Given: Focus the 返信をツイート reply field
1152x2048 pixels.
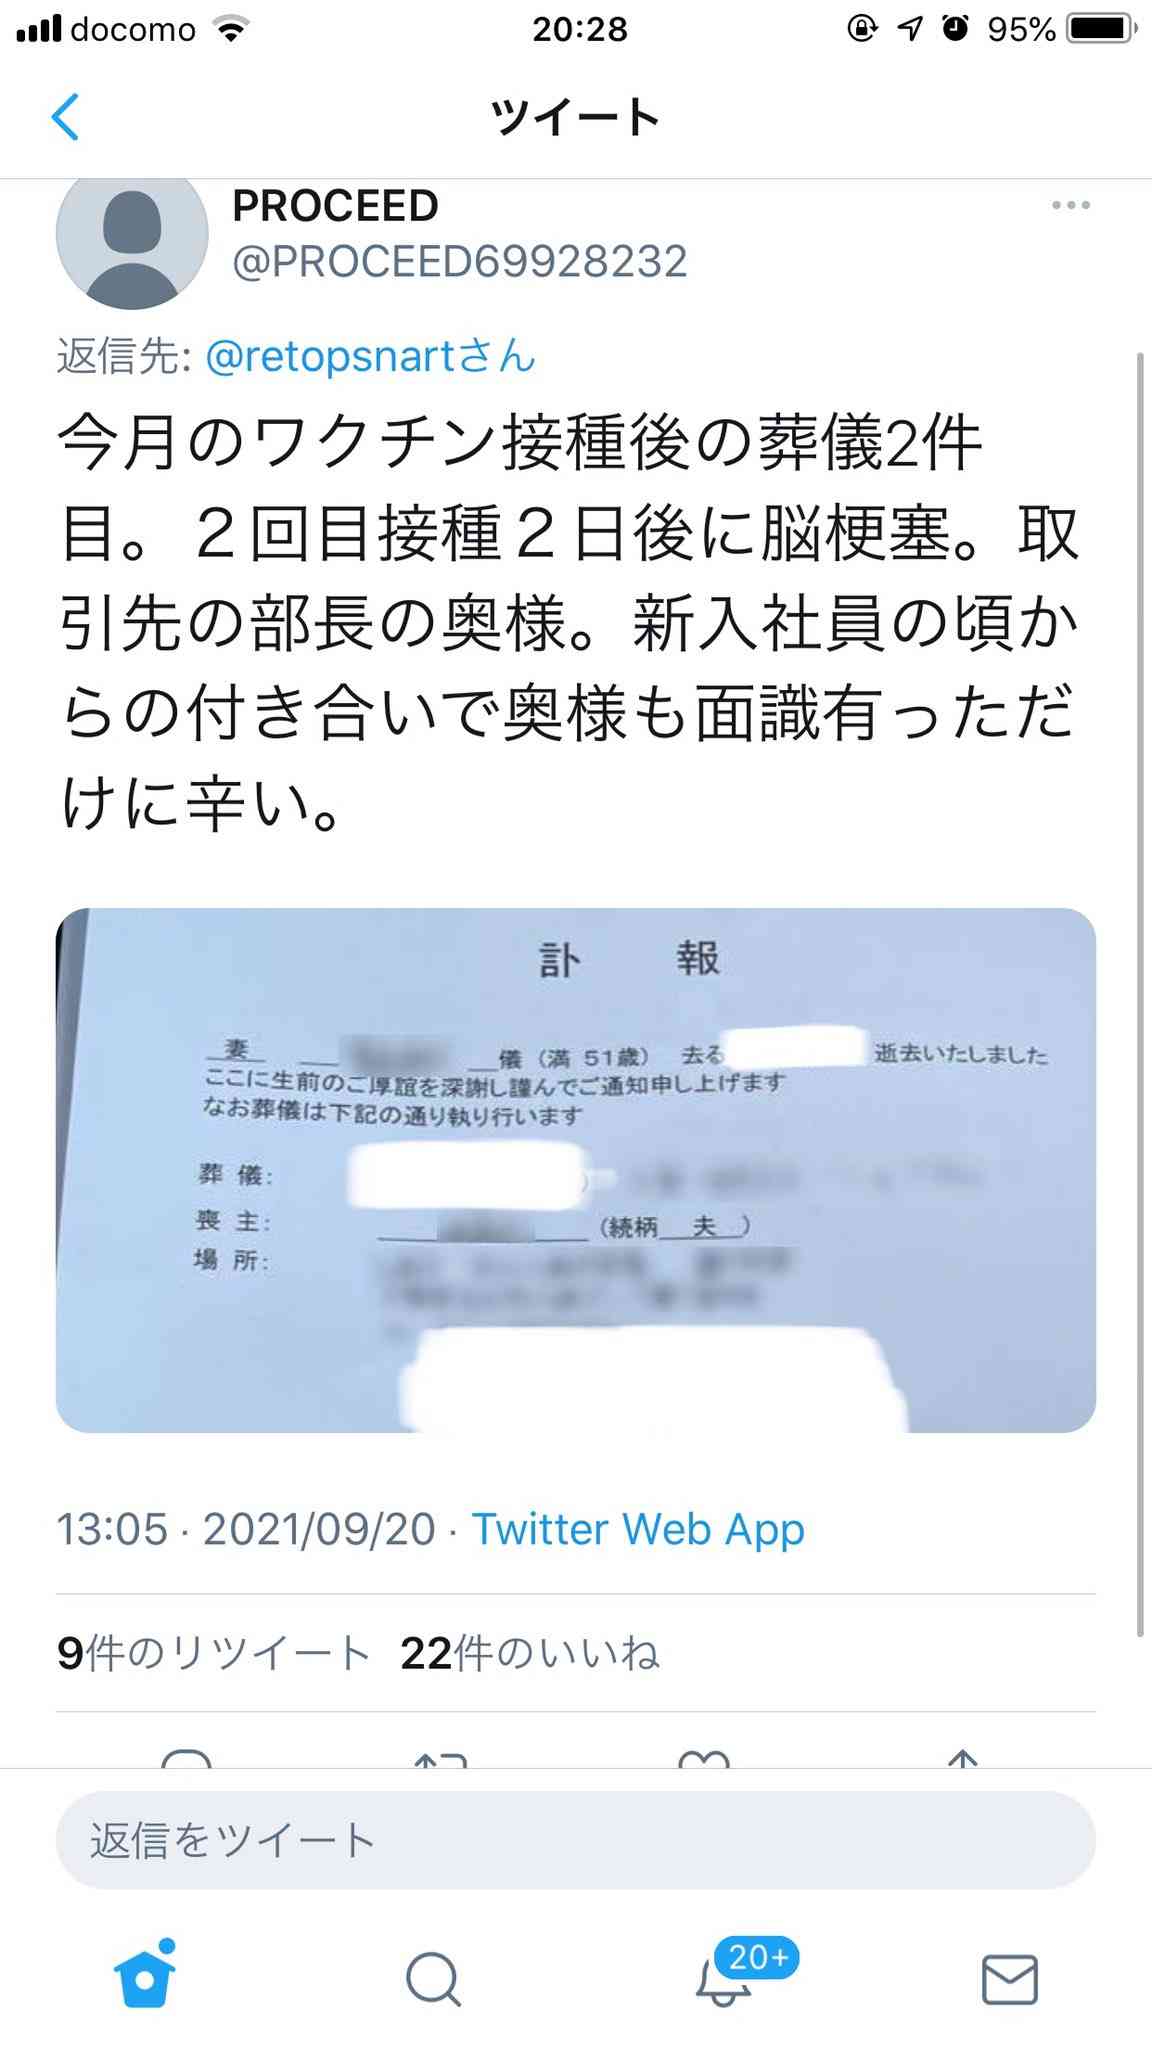Looking at the screenshot, I should [x=576, y=1840].
